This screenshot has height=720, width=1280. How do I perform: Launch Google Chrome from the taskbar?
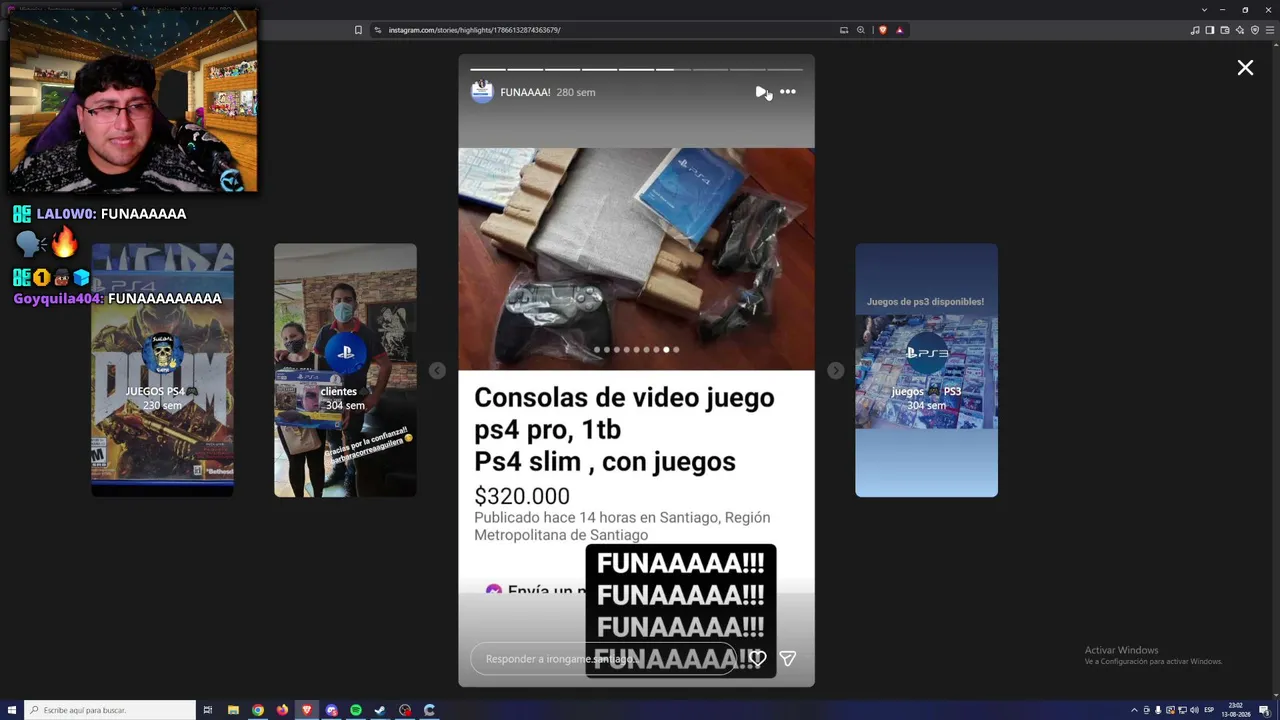(258, 710)
